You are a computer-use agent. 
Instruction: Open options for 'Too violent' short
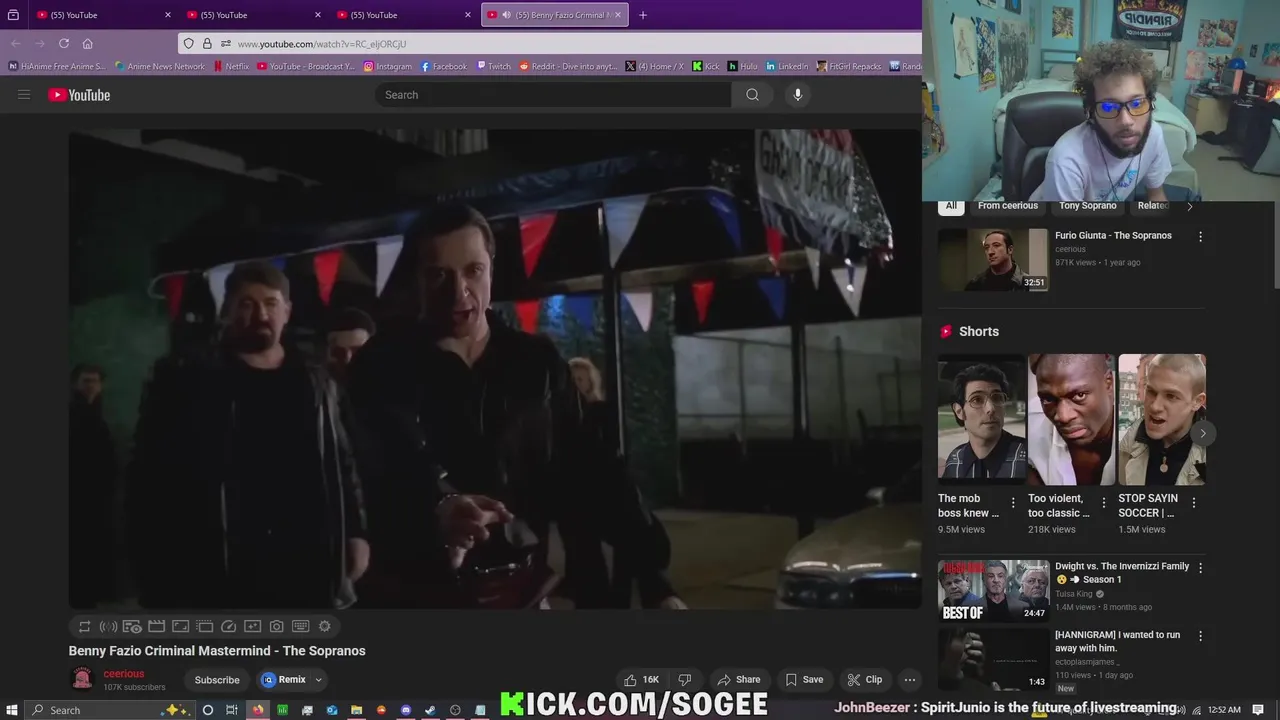(1104, 503)
